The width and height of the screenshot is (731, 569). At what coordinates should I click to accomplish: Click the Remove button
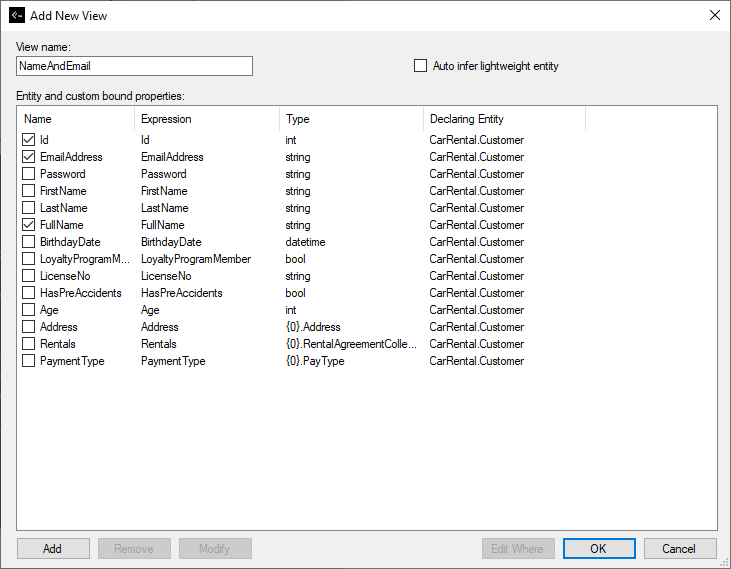click(x=134, y=548)
